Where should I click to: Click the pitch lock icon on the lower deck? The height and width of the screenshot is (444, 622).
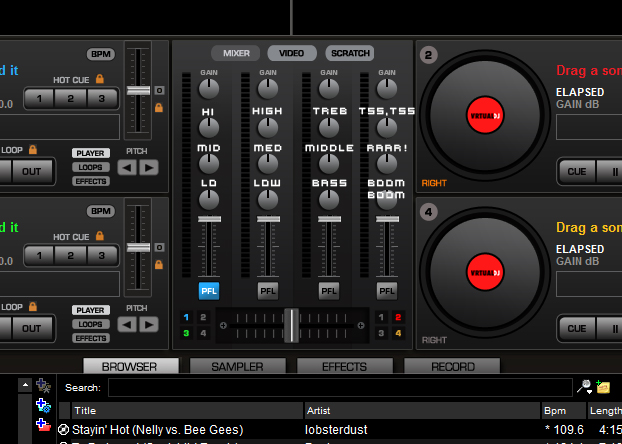[159, 264]
